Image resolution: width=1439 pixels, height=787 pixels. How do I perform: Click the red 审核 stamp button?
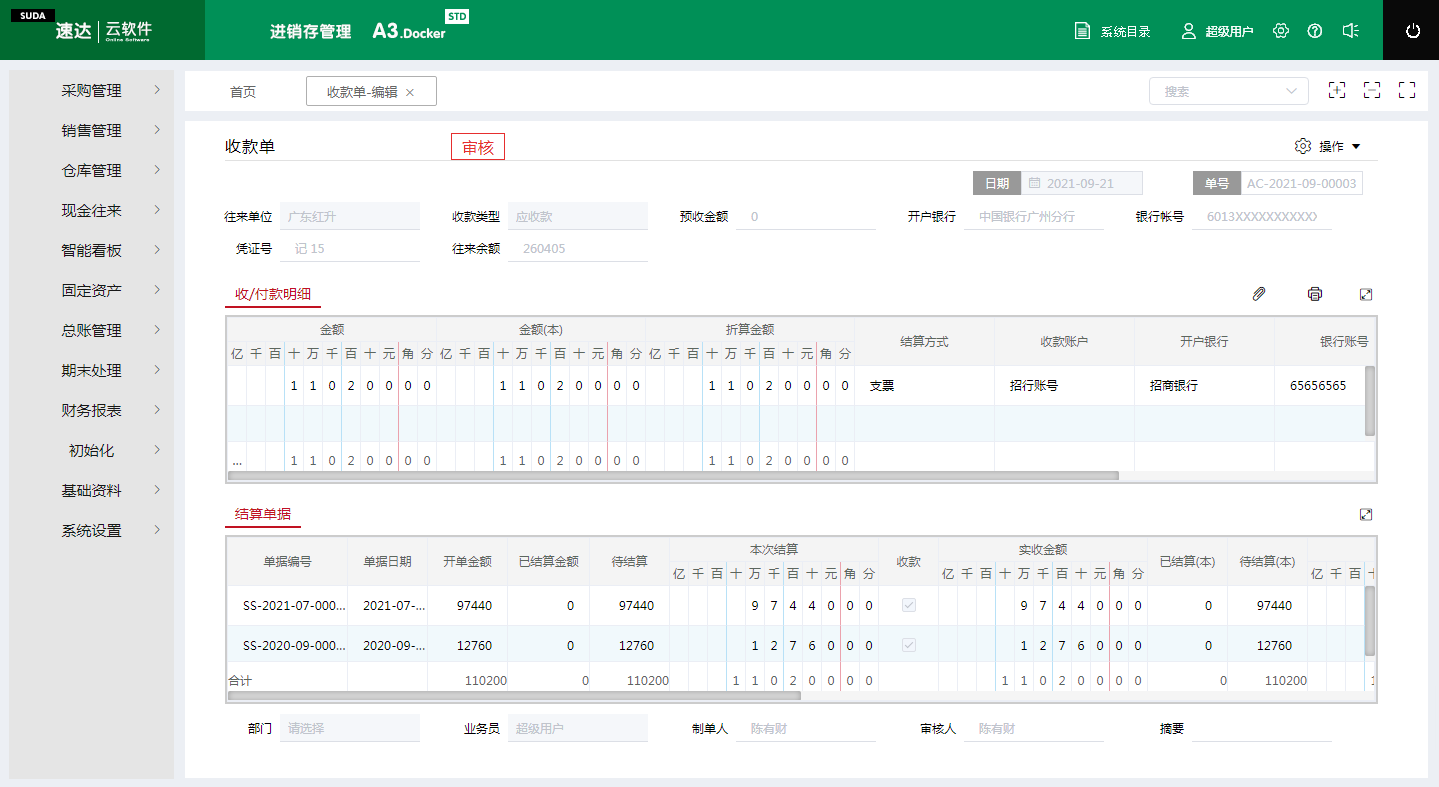(x=478, y=147)
